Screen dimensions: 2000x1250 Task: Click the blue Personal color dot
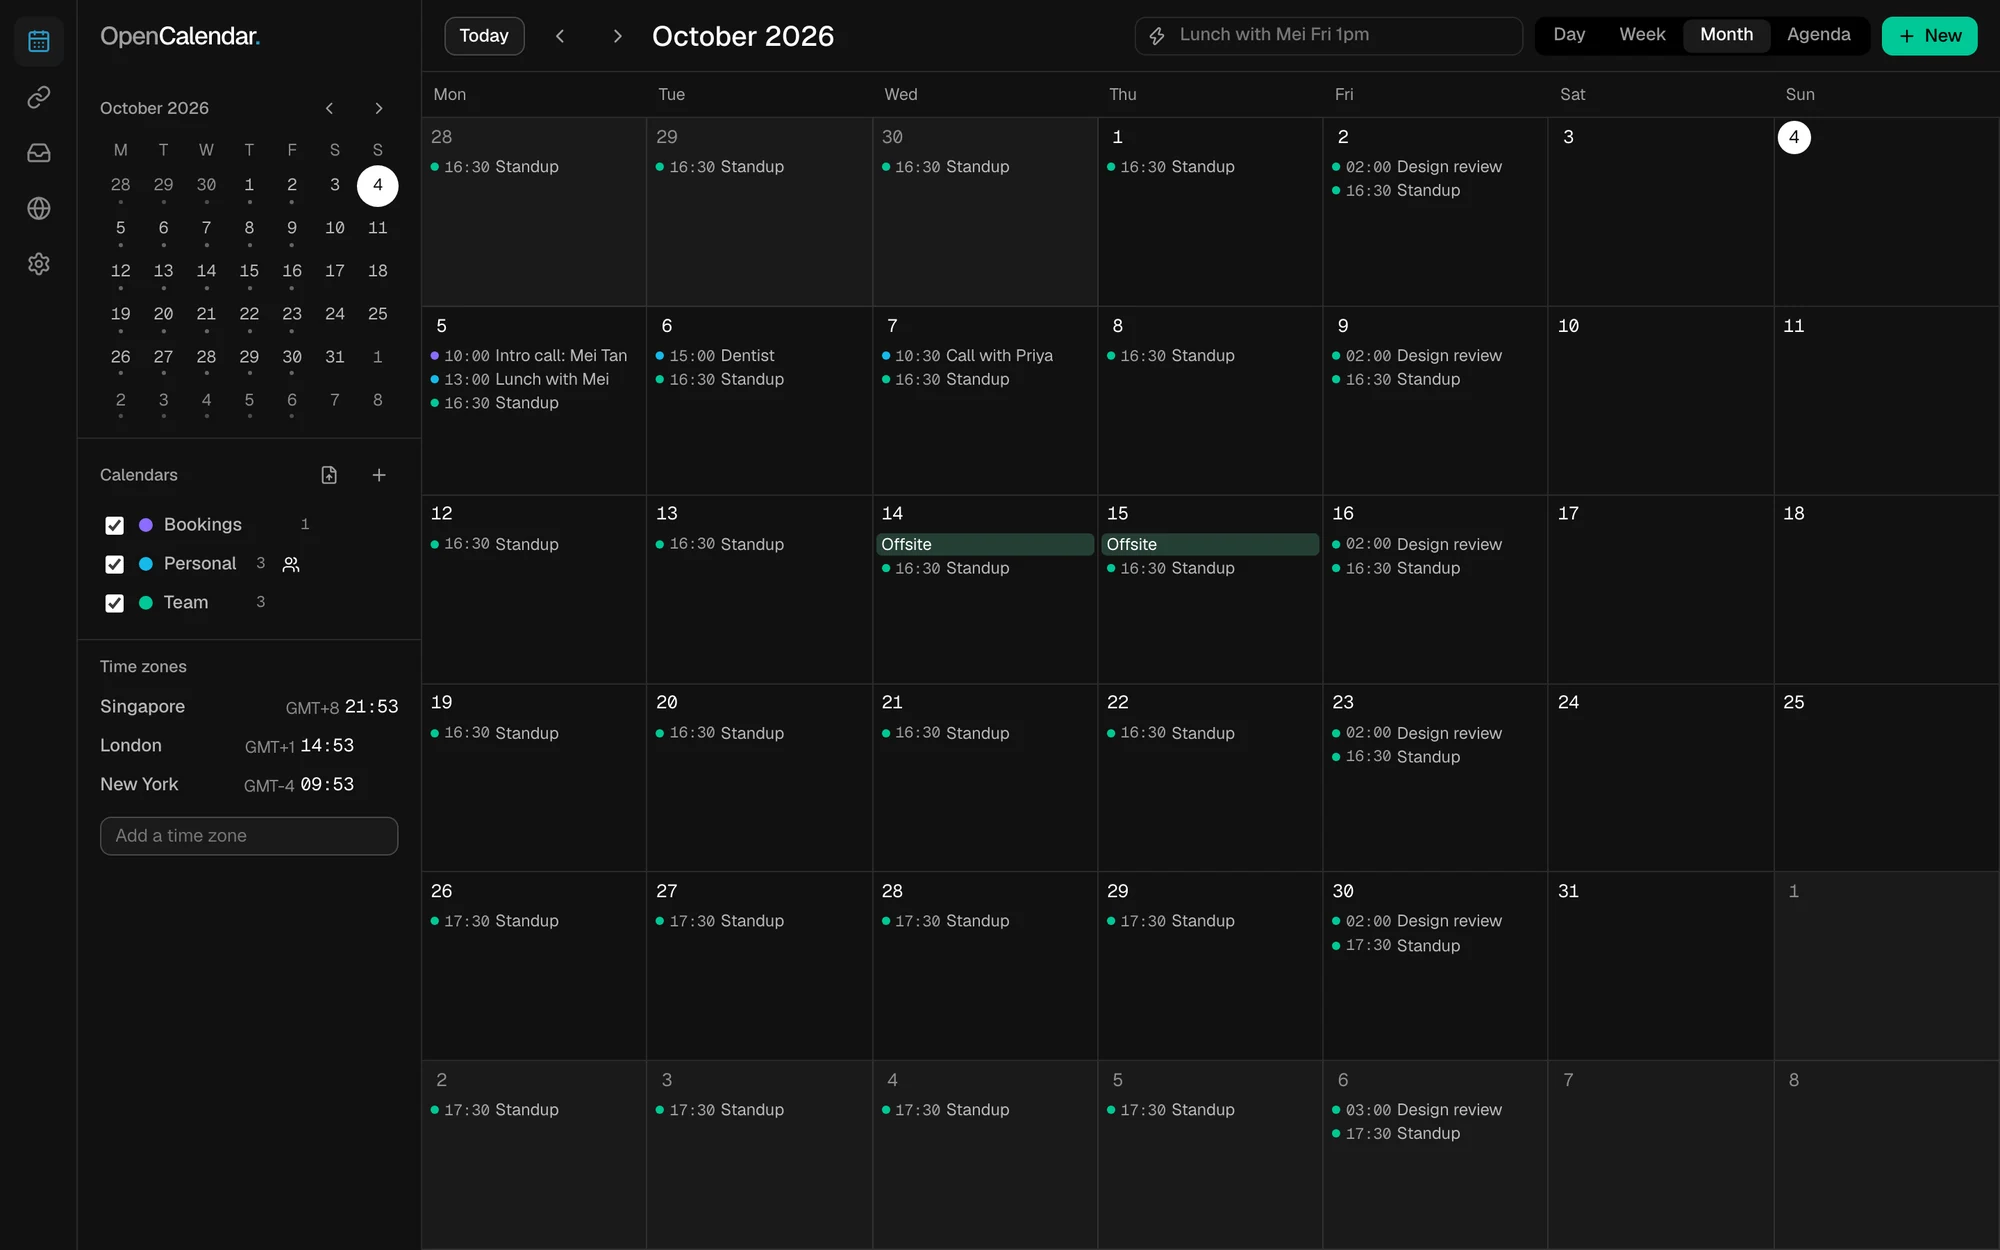coord(146,564)
